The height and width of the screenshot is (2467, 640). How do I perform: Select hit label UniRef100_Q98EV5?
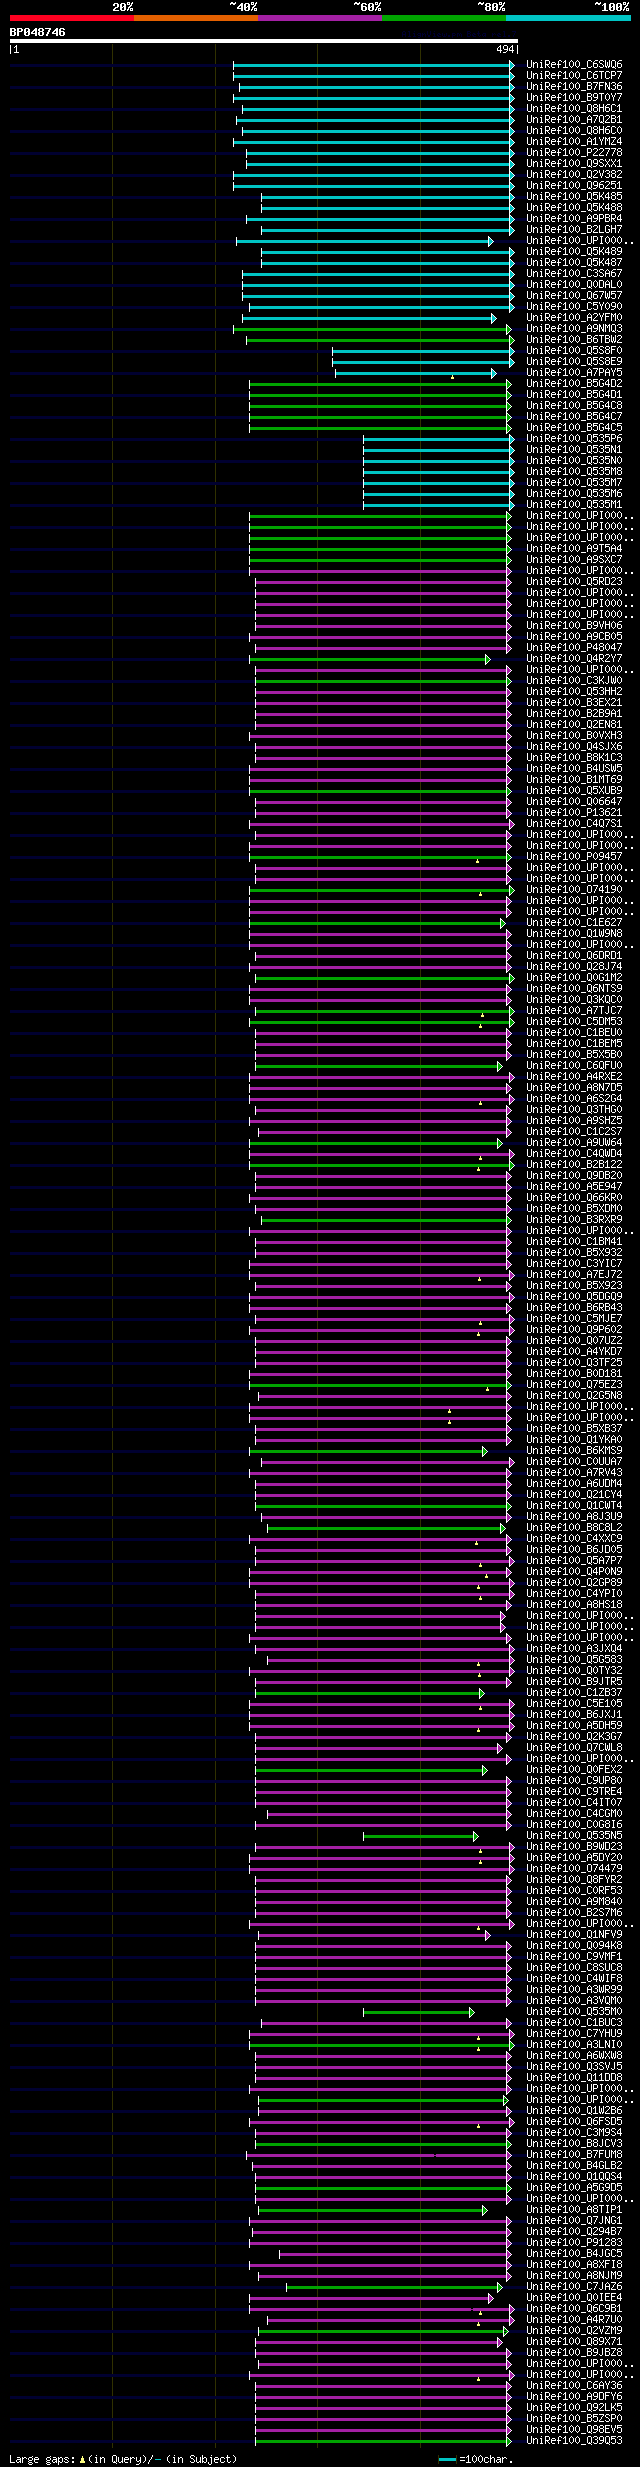(x=574, y=2430)
